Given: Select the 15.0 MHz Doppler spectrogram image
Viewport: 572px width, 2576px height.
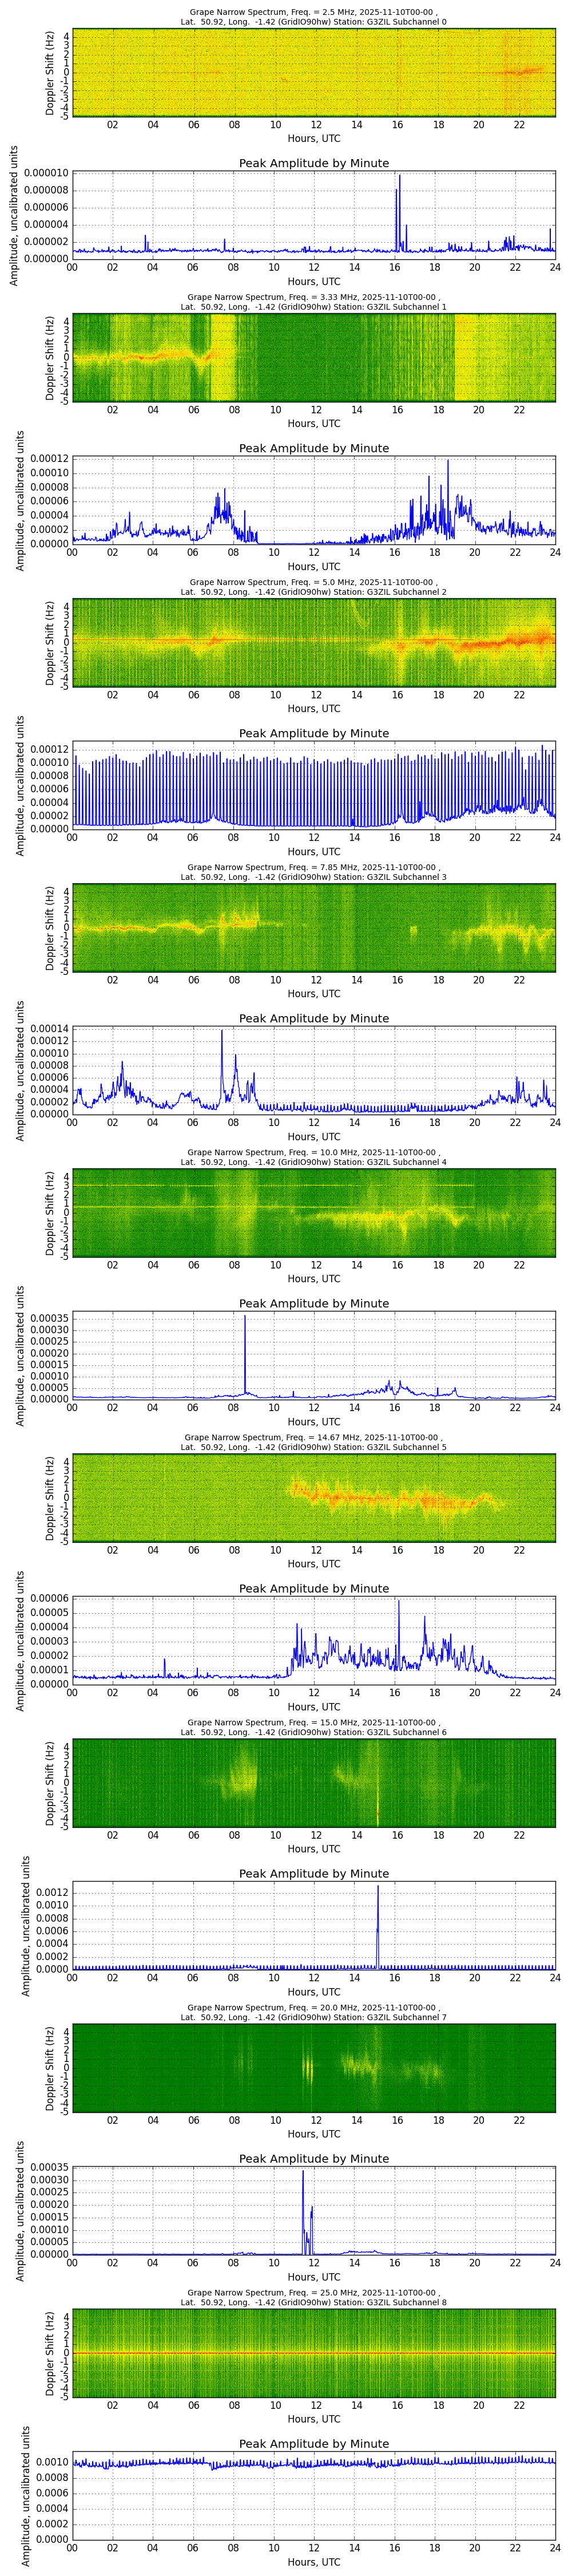Looking at the screenshot, I should click(313, 1783).
